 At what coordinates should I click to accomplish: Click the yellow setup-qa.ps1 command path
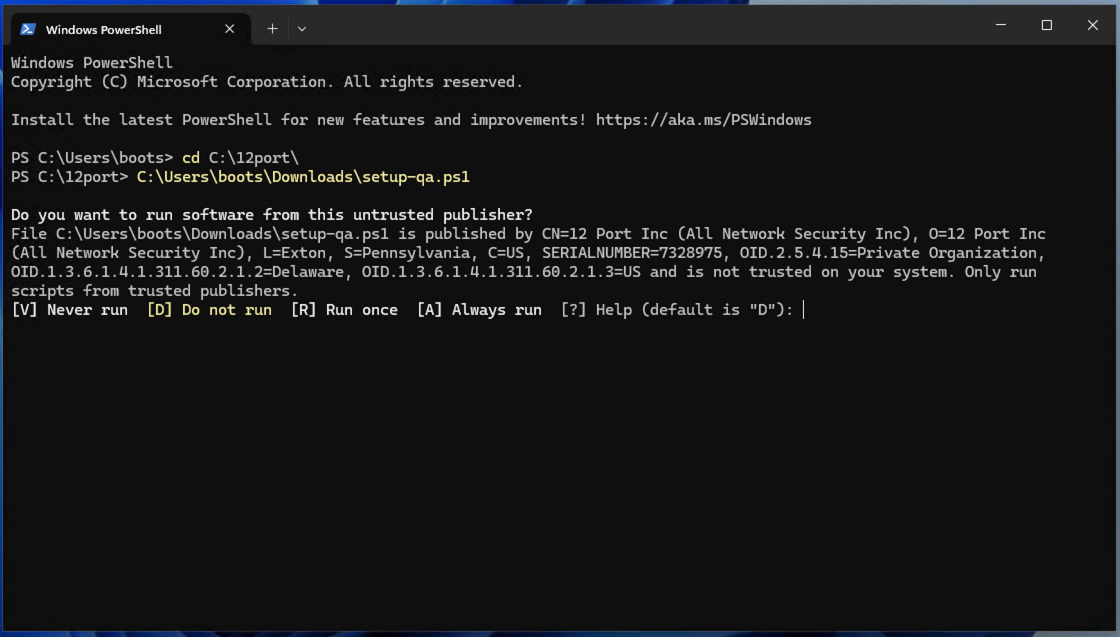303,177
